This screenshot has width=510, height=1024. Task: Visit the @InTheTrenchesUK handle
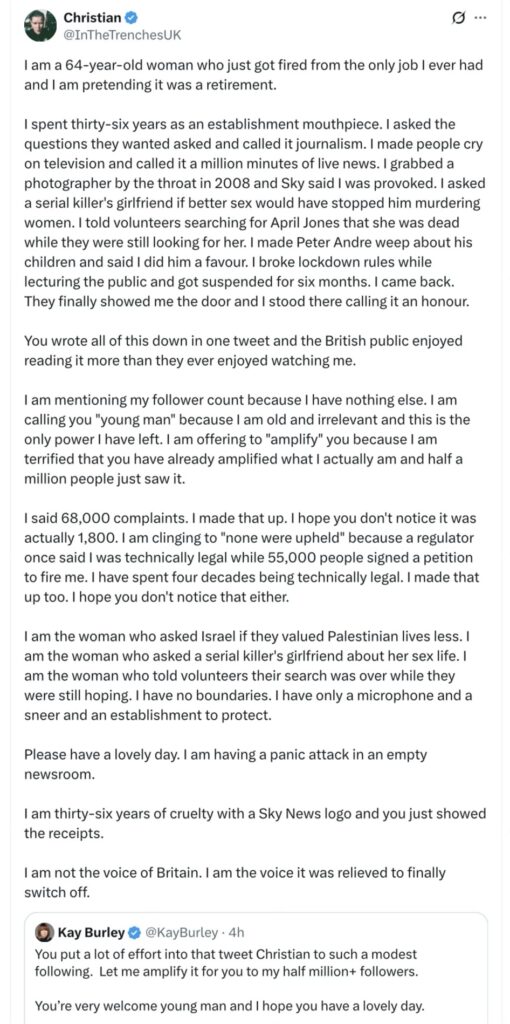coord(121,35)
